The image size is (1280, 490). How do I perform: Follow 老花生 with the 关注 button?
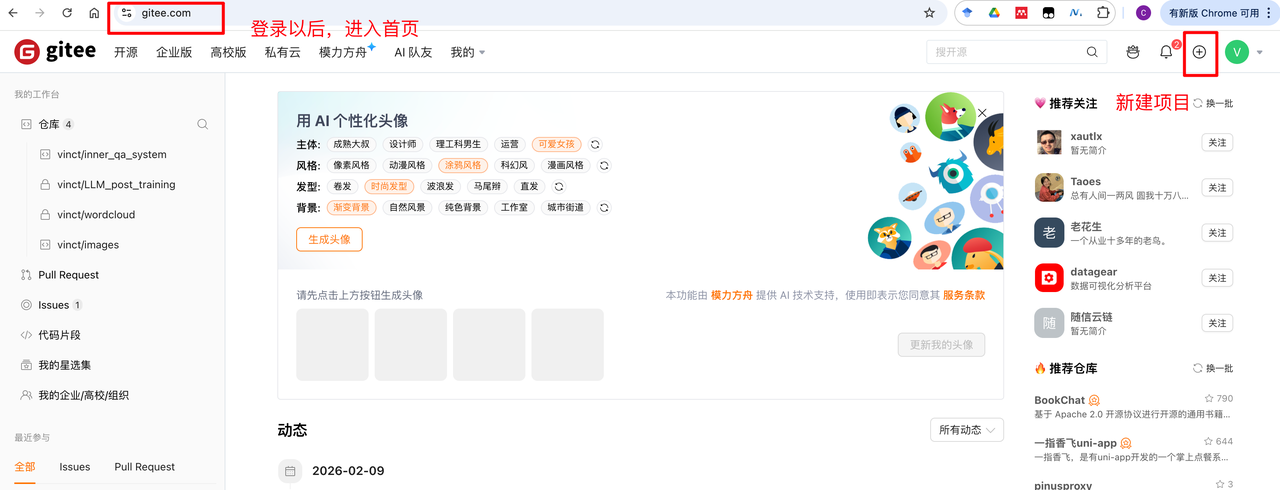coord(1217,233)
